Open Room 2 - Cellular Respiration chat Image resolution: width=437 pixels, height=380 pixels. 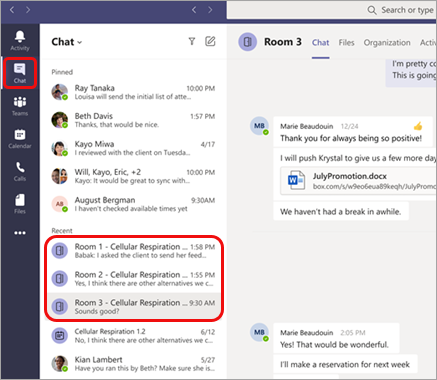pos(134,279)
